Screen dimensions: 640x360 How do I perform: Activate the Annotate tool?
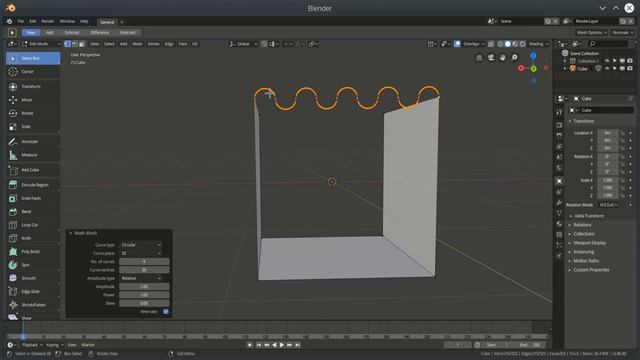[x=33, y=142]
